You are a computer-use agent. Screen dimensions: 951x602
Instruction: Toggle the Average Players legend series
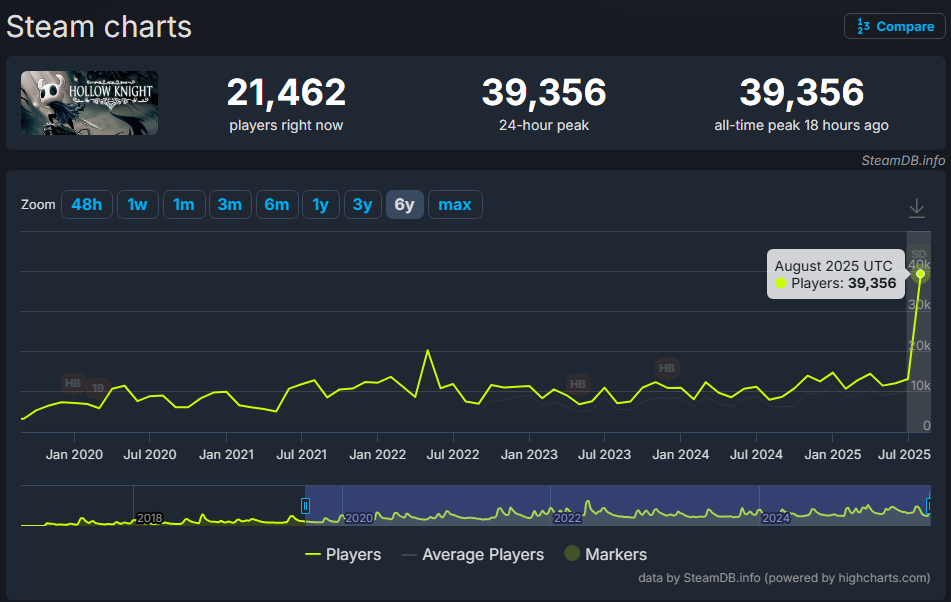point(472,554)
